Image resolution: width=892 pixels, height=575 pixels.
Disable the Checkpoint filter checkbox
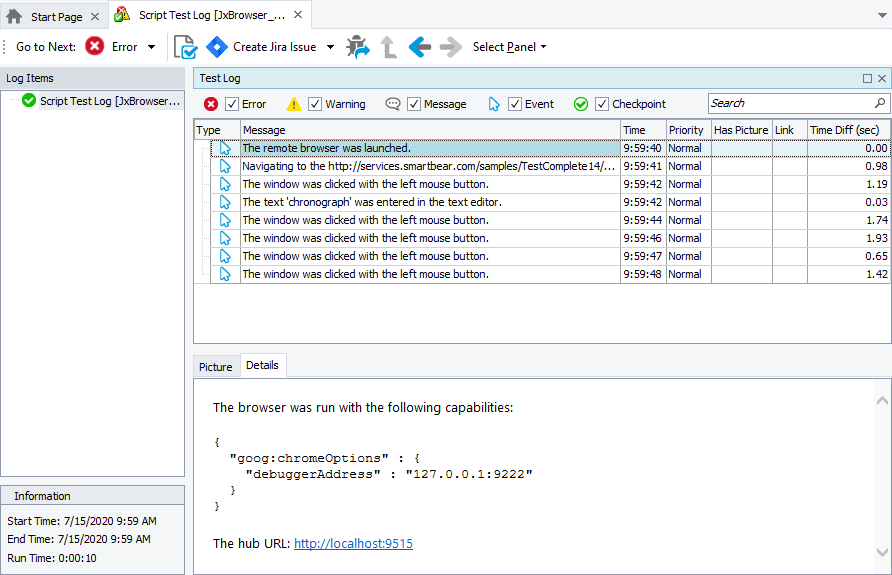coord(602,104)
